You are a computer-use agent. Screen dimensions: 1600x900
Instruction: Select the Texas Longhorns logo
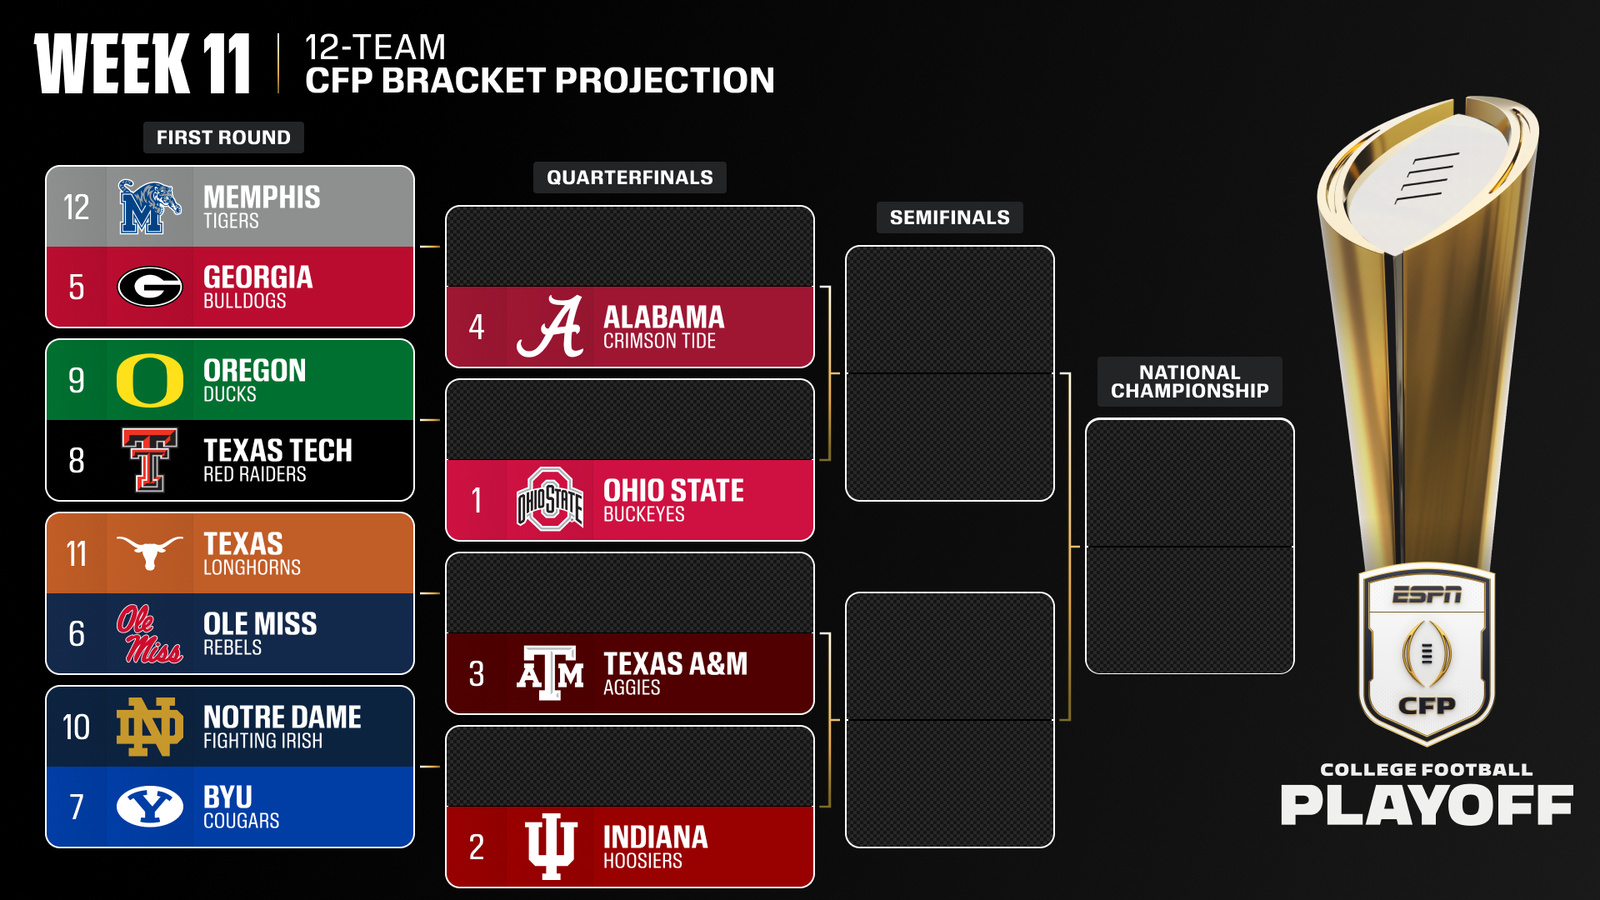pyautogui.click(x=150, y=552)
